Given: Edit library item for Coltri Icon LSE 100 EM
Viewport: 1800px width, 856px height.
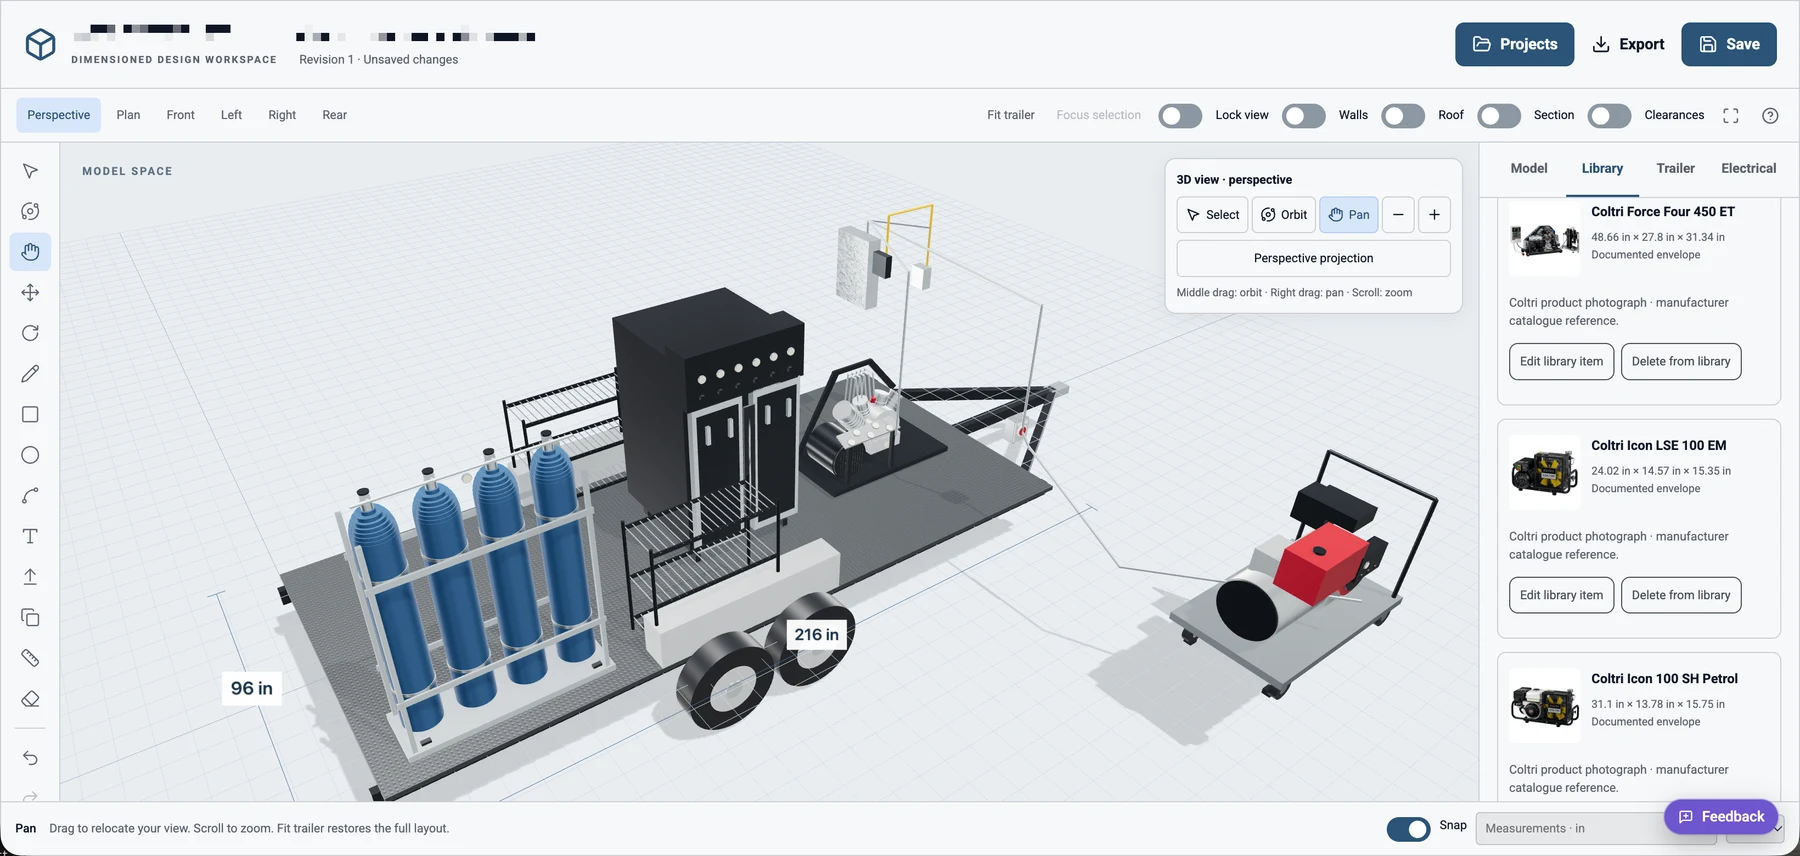Looking at the screenshot, I should coord(1561,595).
